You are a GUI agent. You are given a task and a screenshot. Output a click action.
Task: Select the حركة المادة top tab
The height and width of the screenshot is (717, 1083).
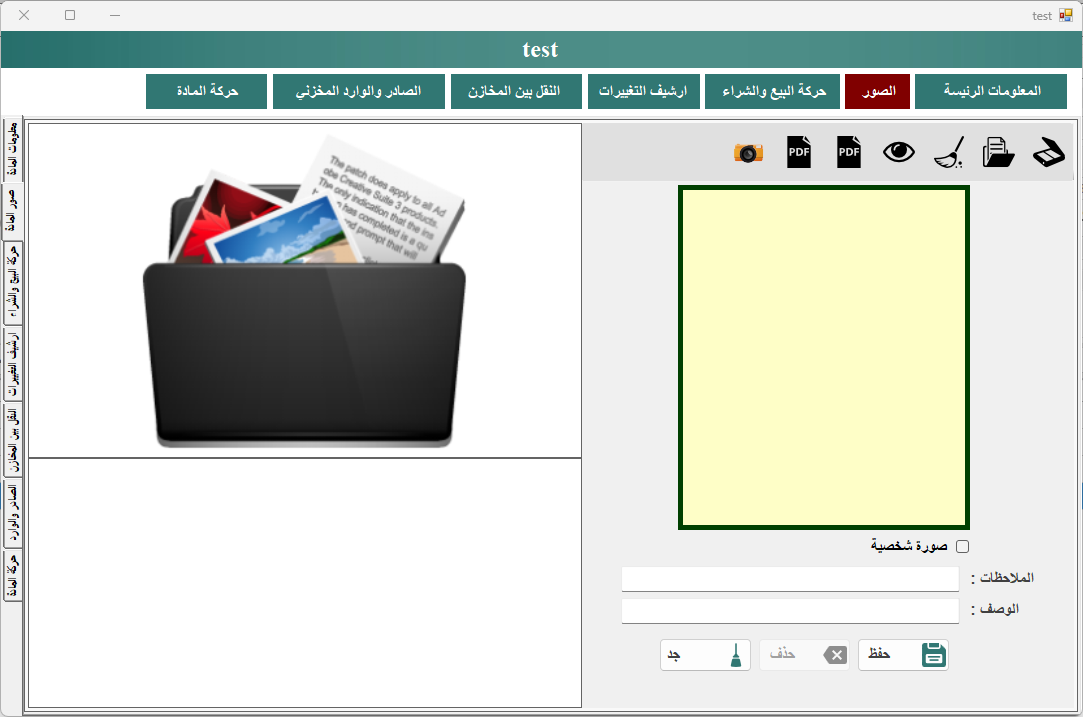pyautogui.click(x=207, y=92)
